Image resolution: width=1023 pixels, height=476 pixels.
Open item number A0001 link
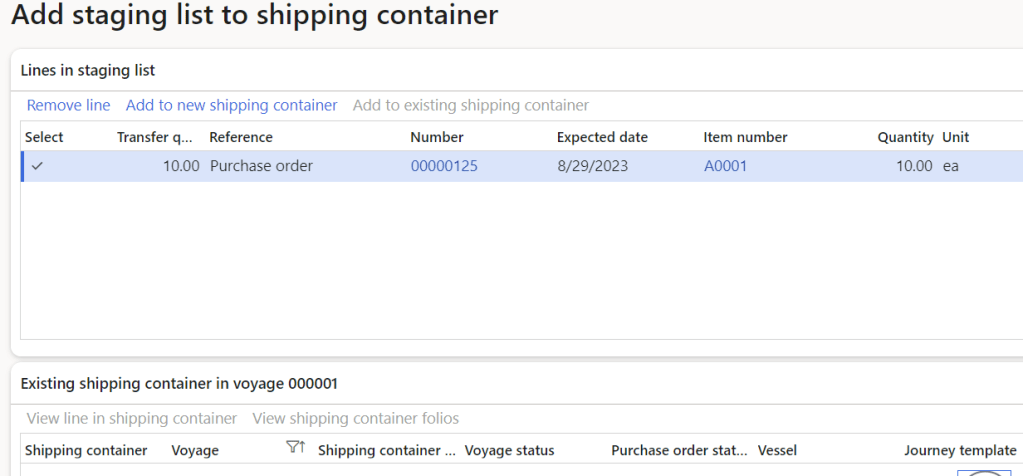tap(725, 166)
